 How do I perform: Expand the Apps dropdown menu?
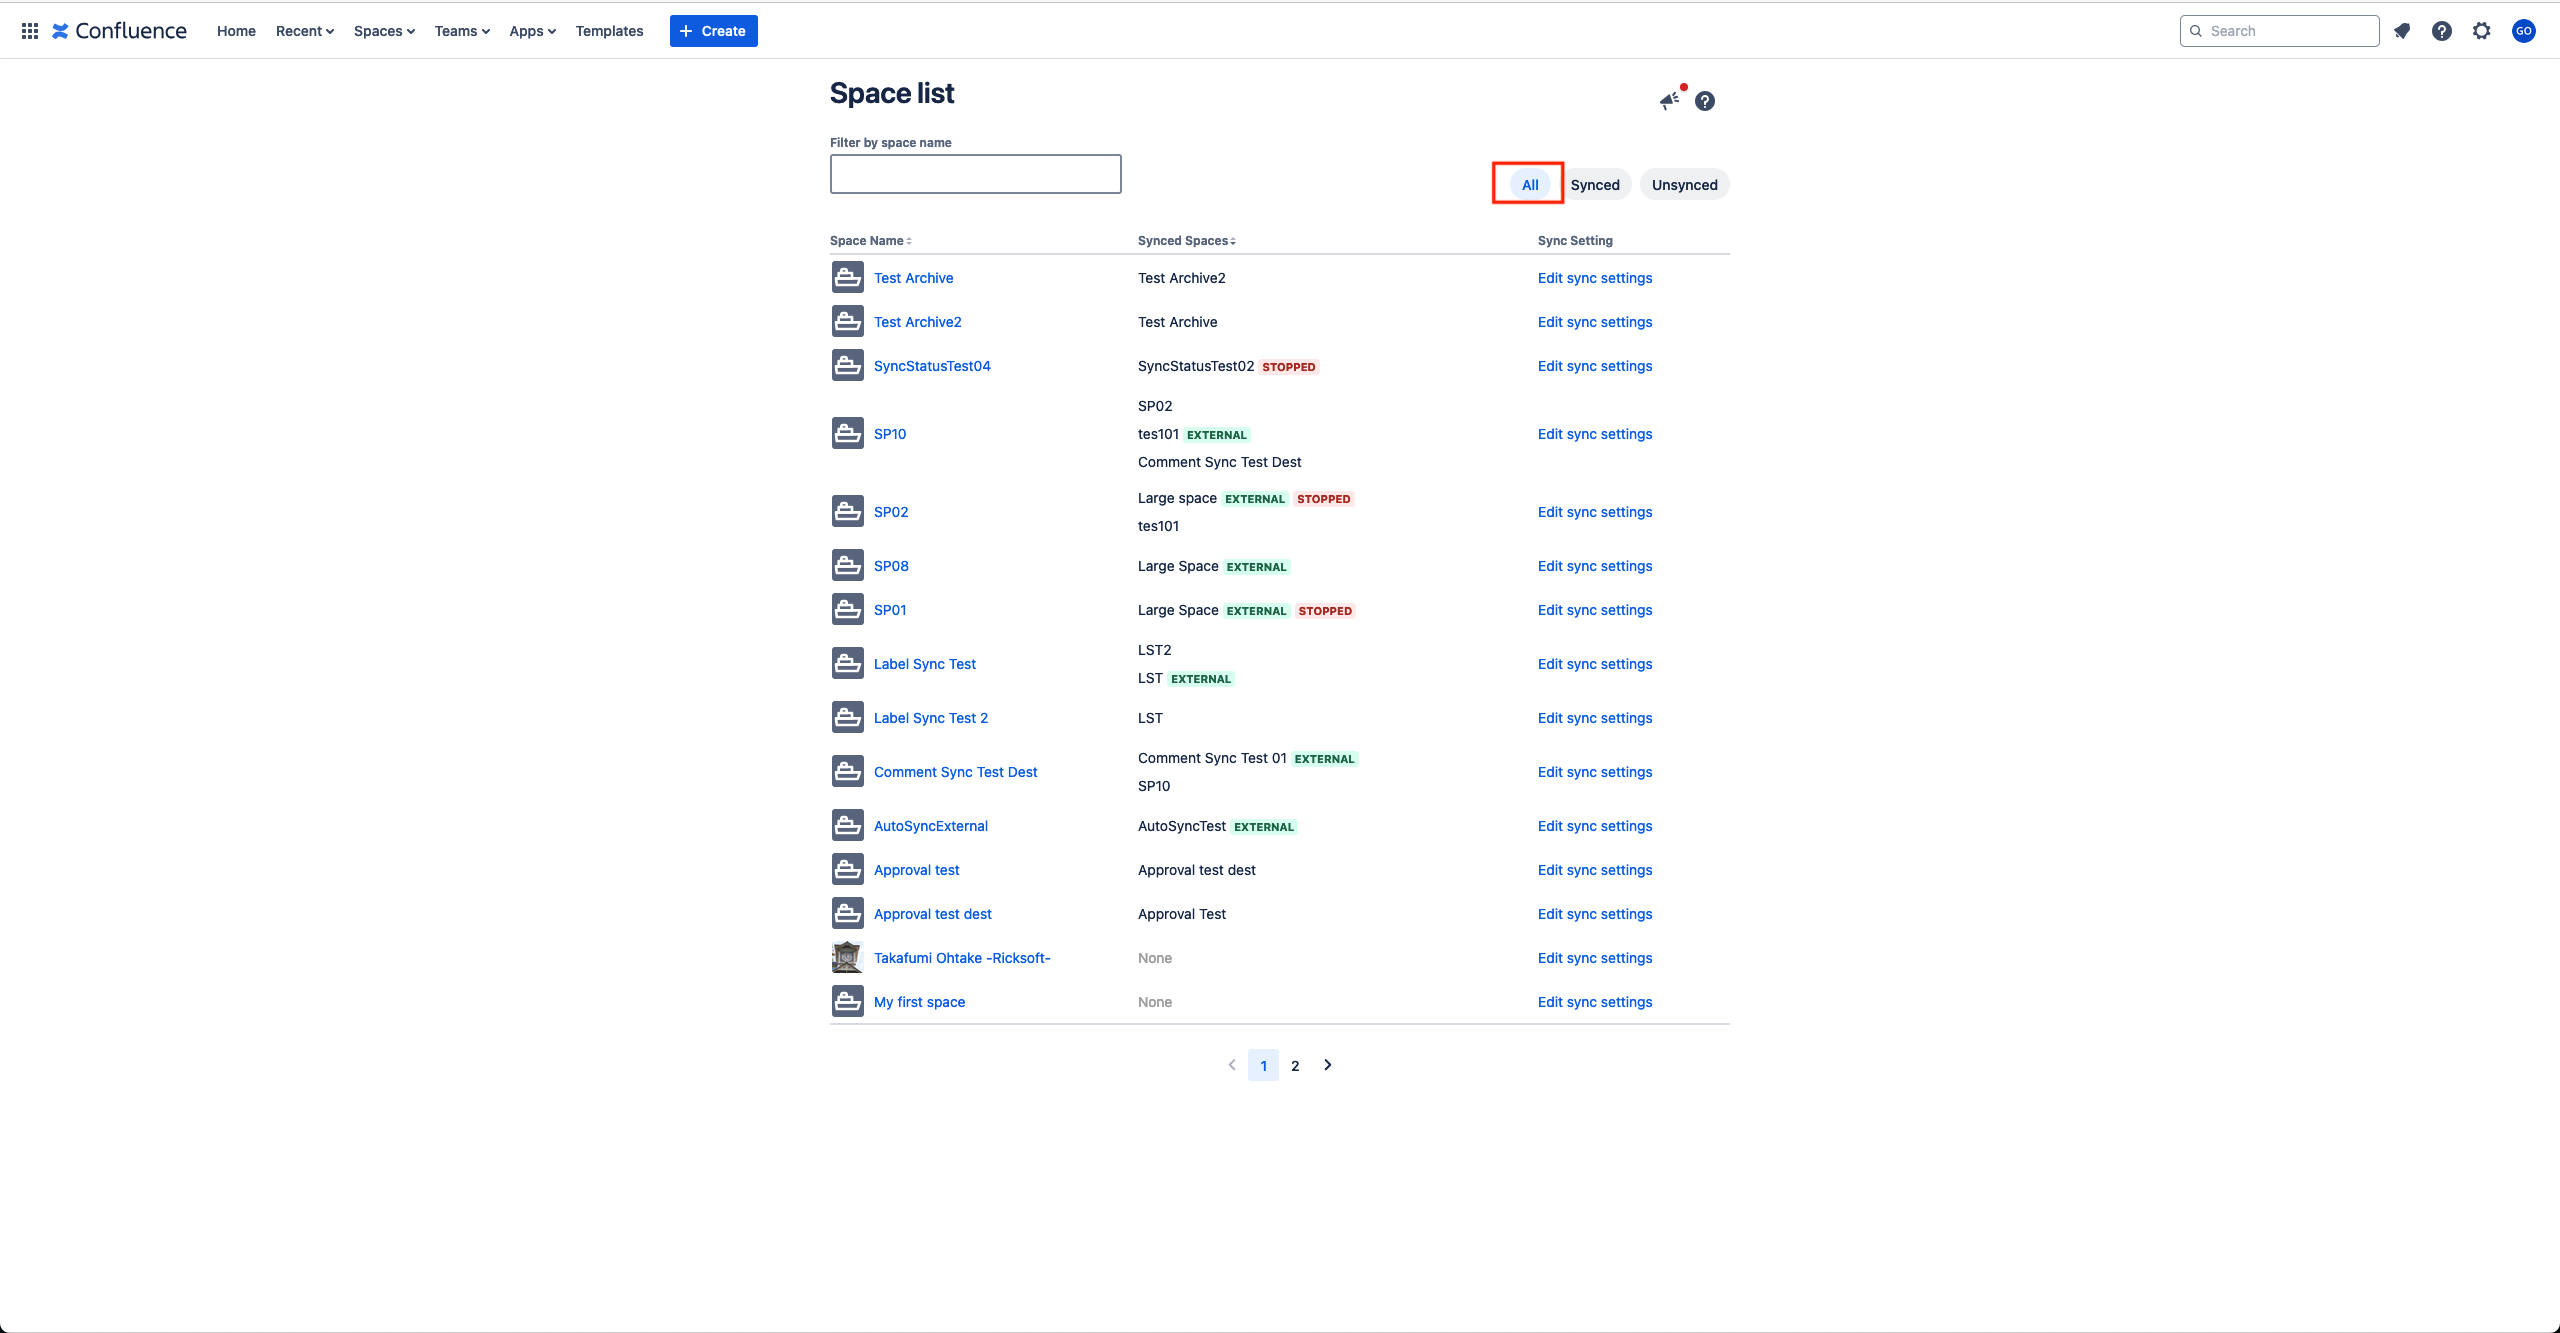532,31
